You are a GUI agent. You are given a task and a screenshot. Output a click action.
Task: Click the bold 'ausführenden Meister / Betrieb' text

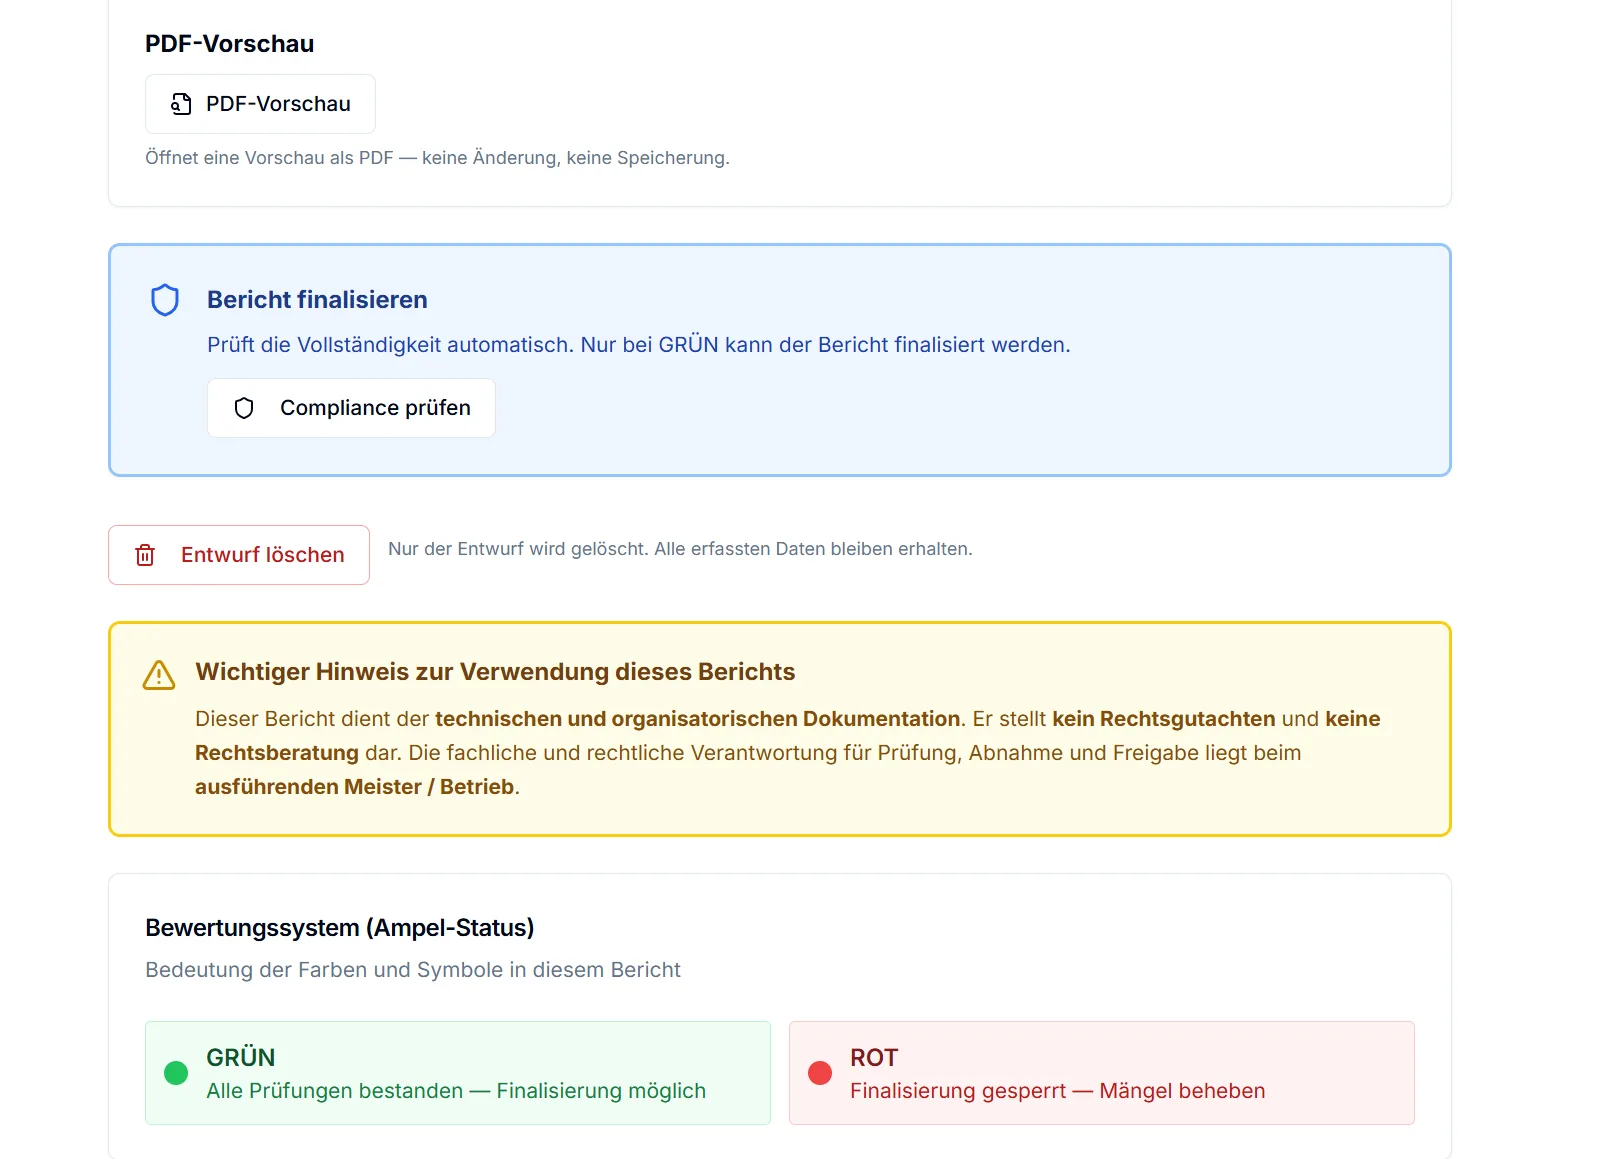pos(354,787)
